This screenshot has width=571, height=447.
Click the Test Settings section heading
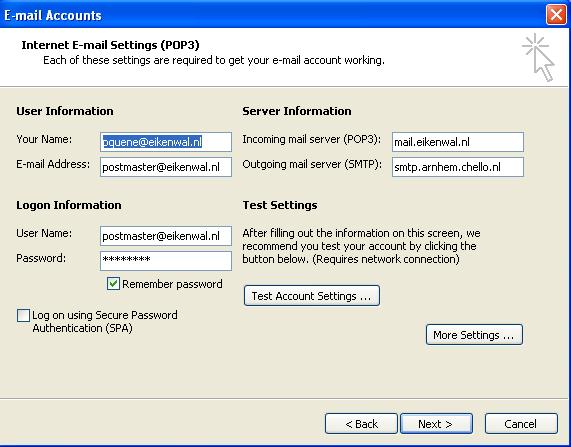(x=280, y=205)
